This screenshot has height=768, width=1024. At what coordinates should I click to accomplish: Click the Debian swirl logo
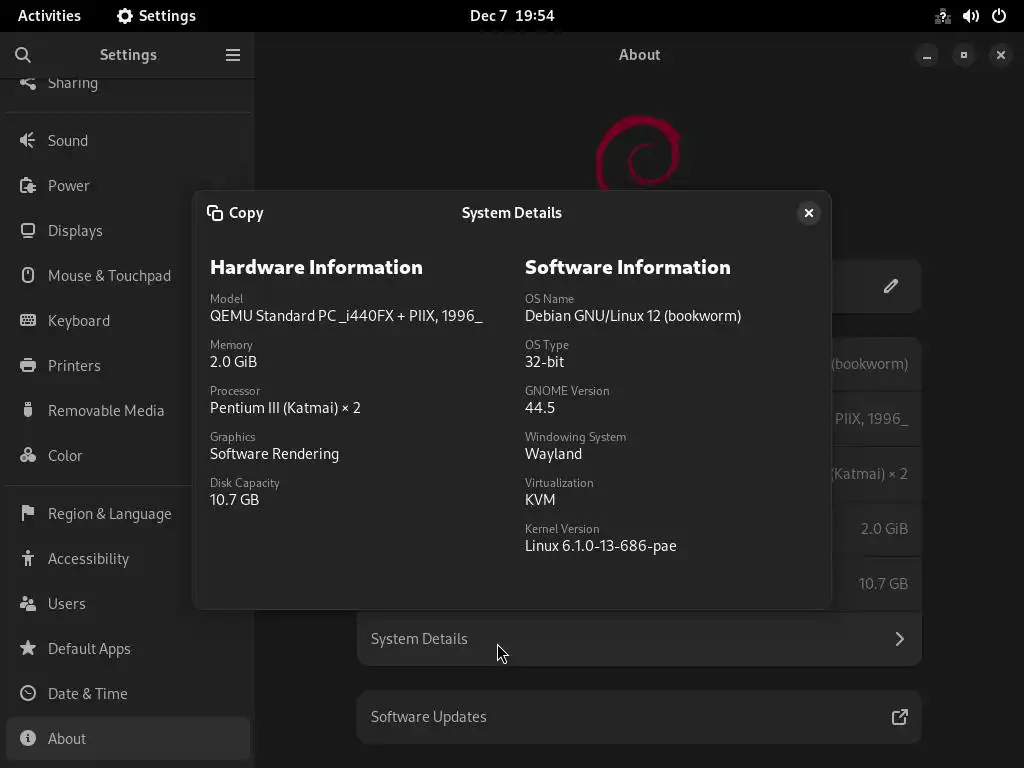click(638, 153)
